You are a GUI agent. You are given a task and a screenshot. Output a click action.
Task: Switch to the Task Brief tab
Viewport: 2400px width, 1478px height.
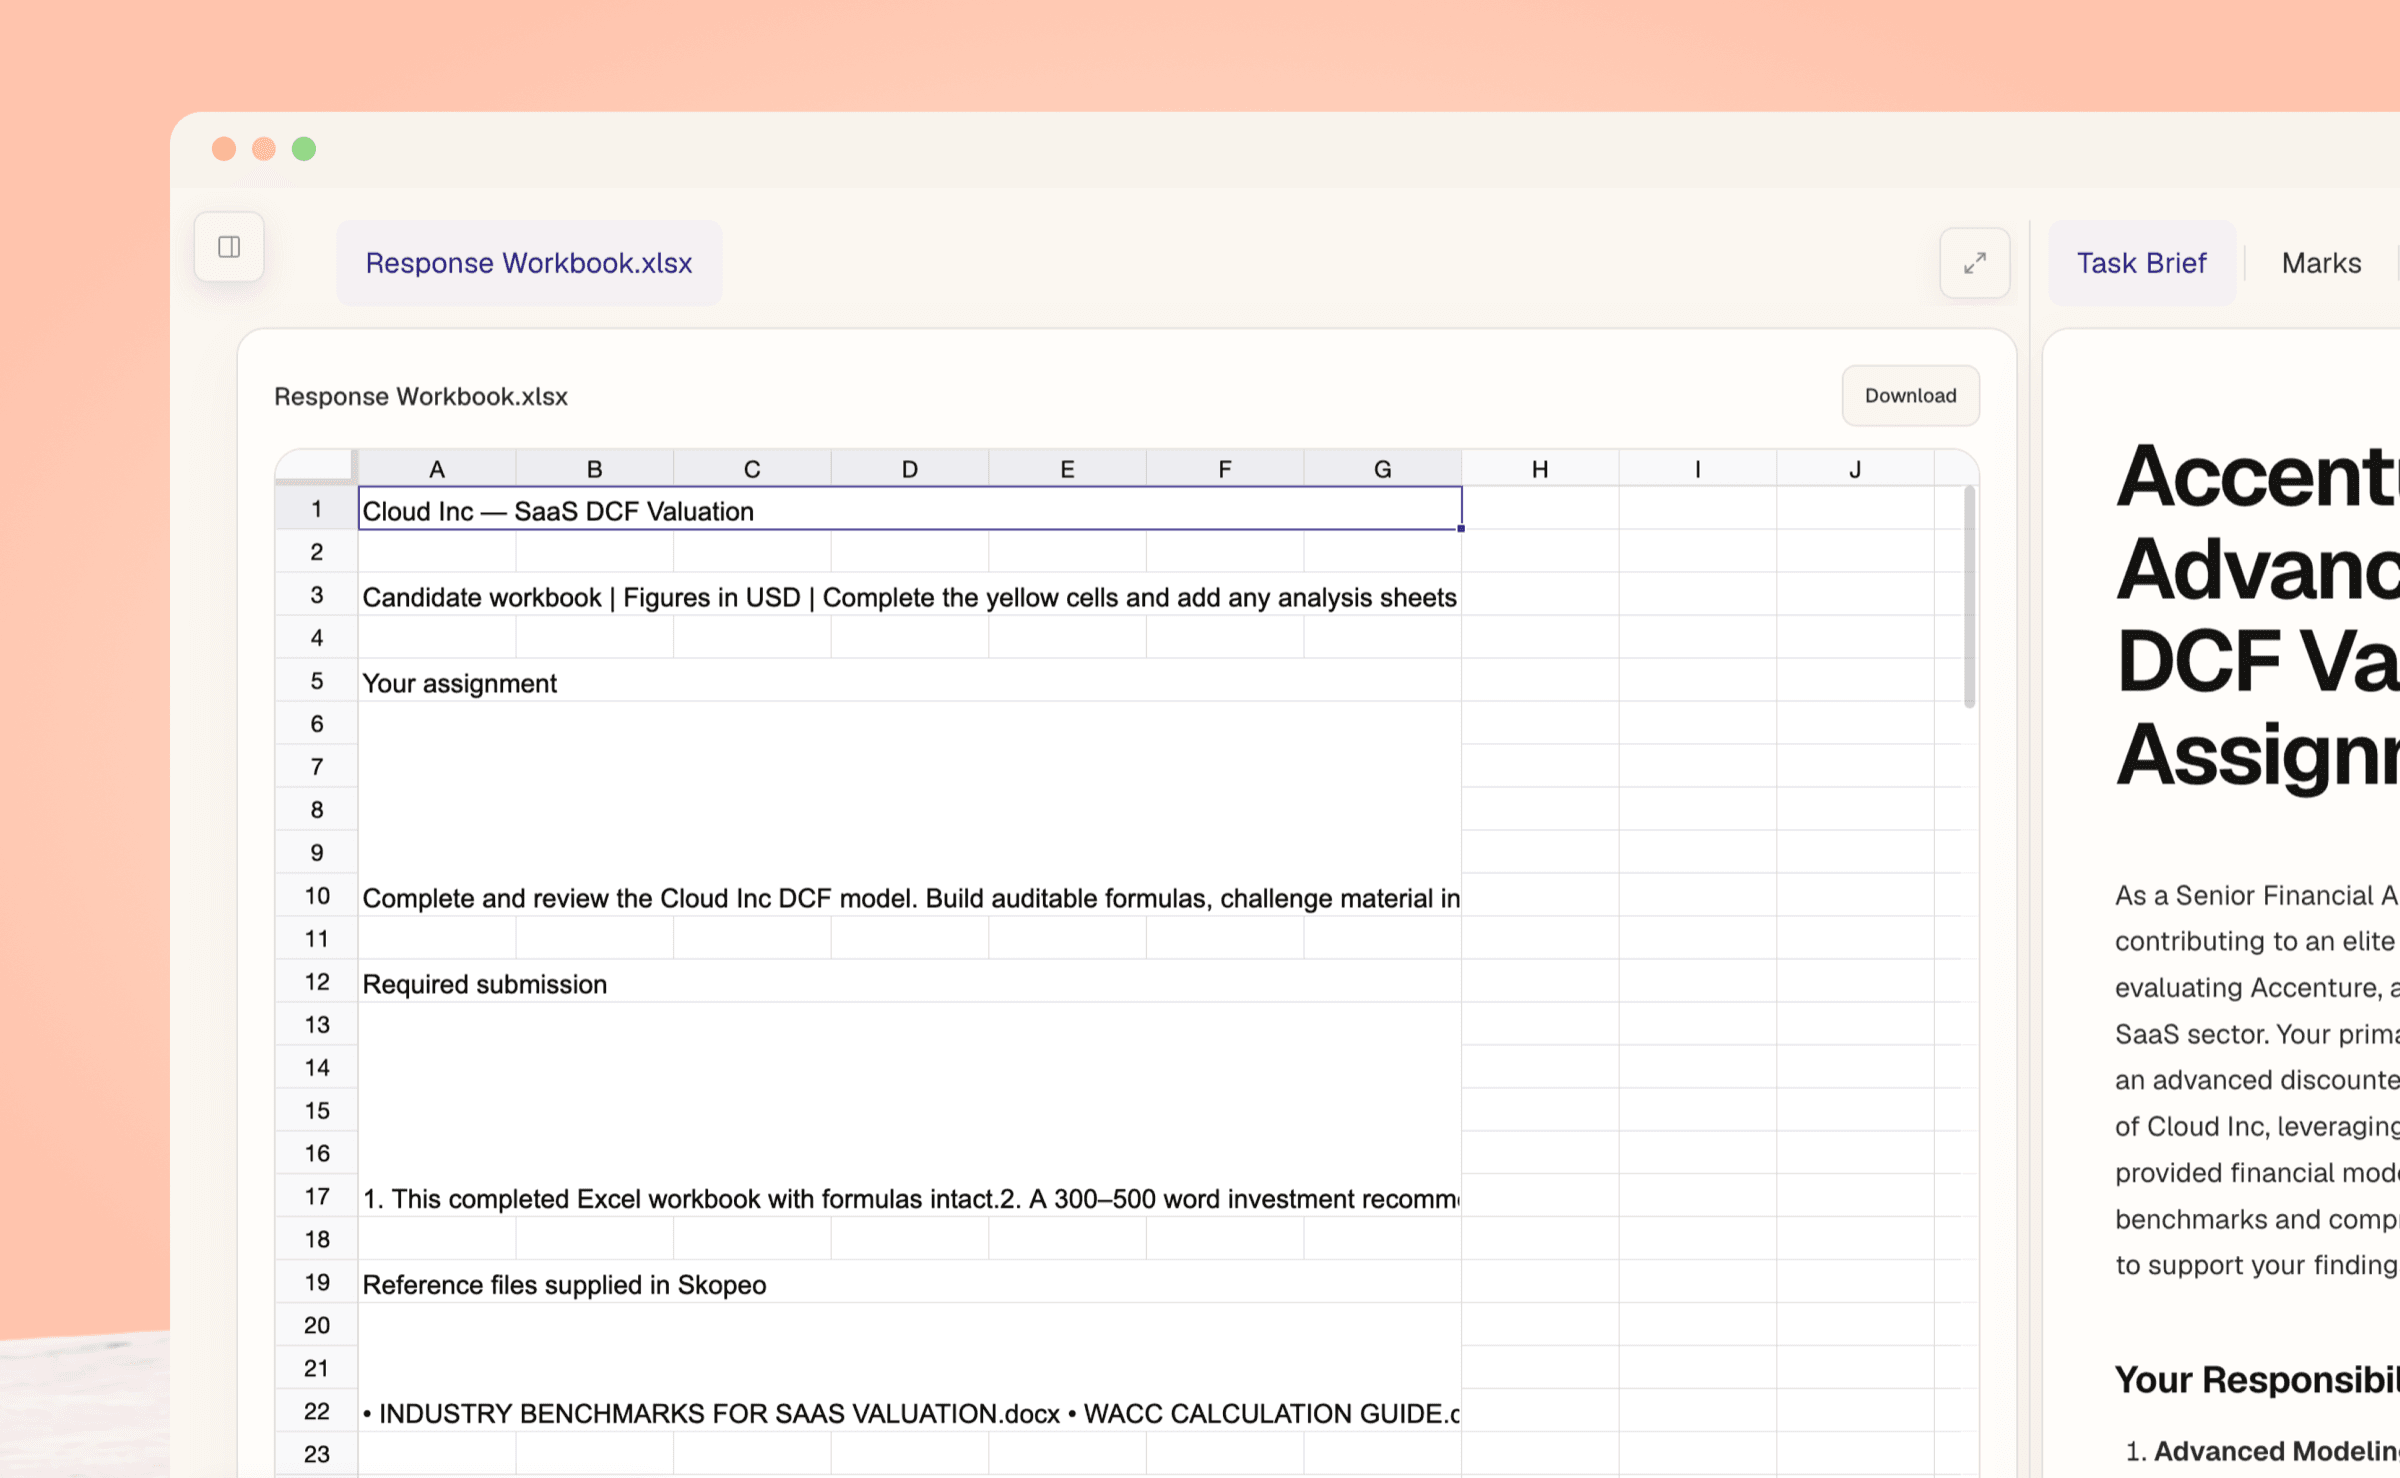tap(2141, 263)
